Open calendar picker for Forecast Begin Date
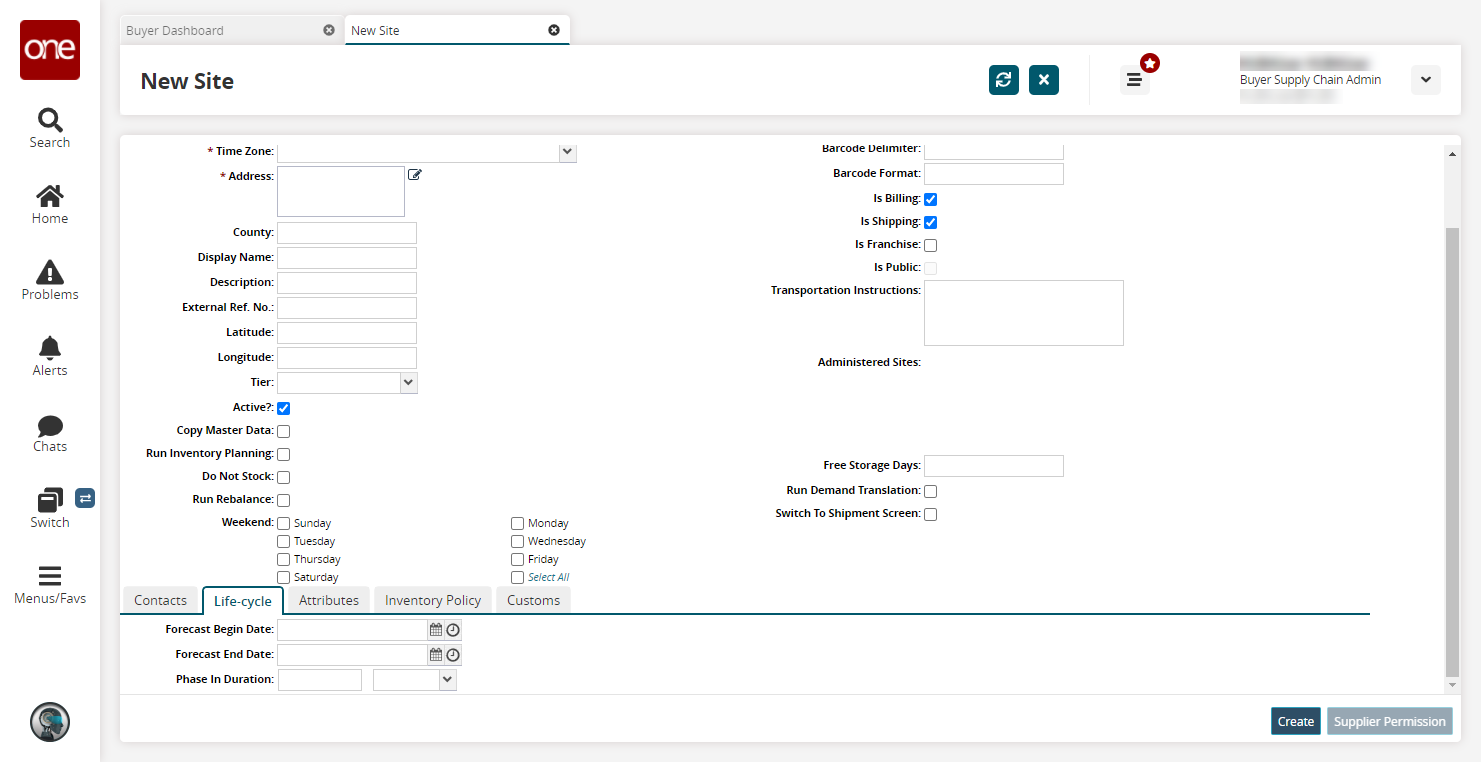 tap(436, 630)
